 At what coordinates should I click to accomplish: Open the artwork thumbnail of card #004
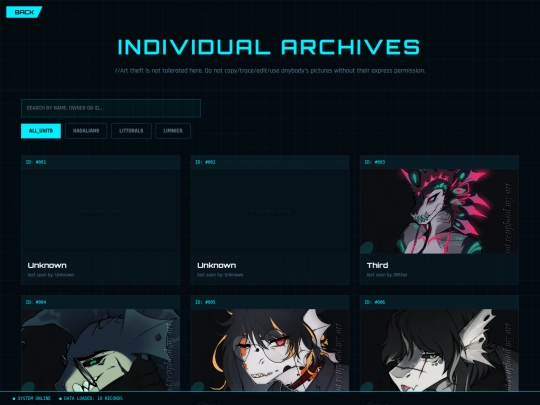point(100,350)
